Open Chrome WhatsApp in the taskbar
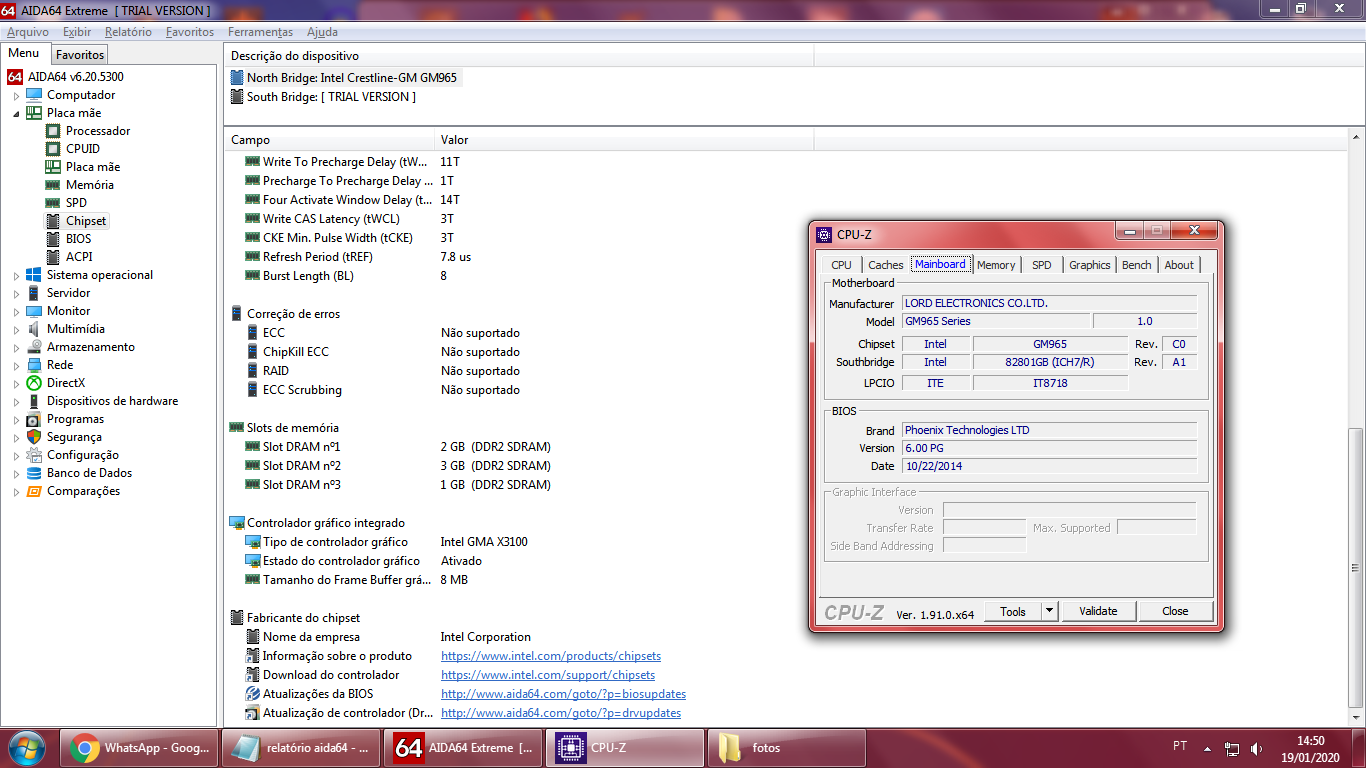This screenshot has width=1366, height=768. pyautogui.click(x=137, y=748)
